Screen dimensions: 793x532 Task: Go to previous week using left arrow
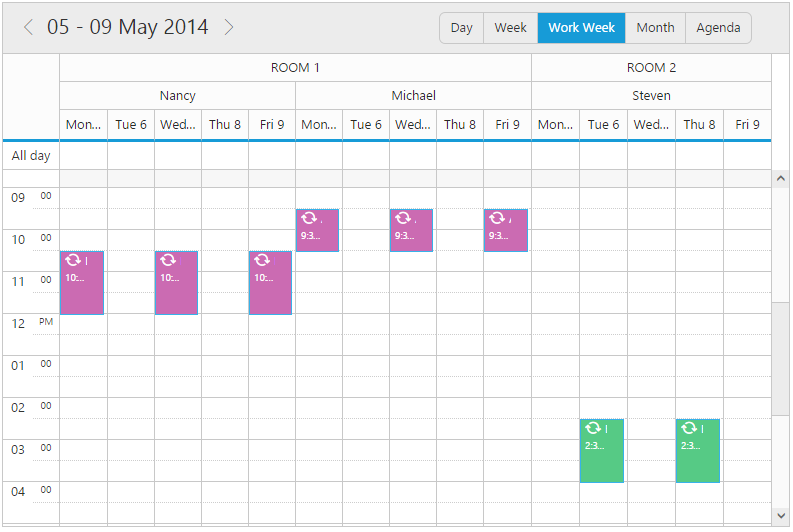click(x=28, y=27)
